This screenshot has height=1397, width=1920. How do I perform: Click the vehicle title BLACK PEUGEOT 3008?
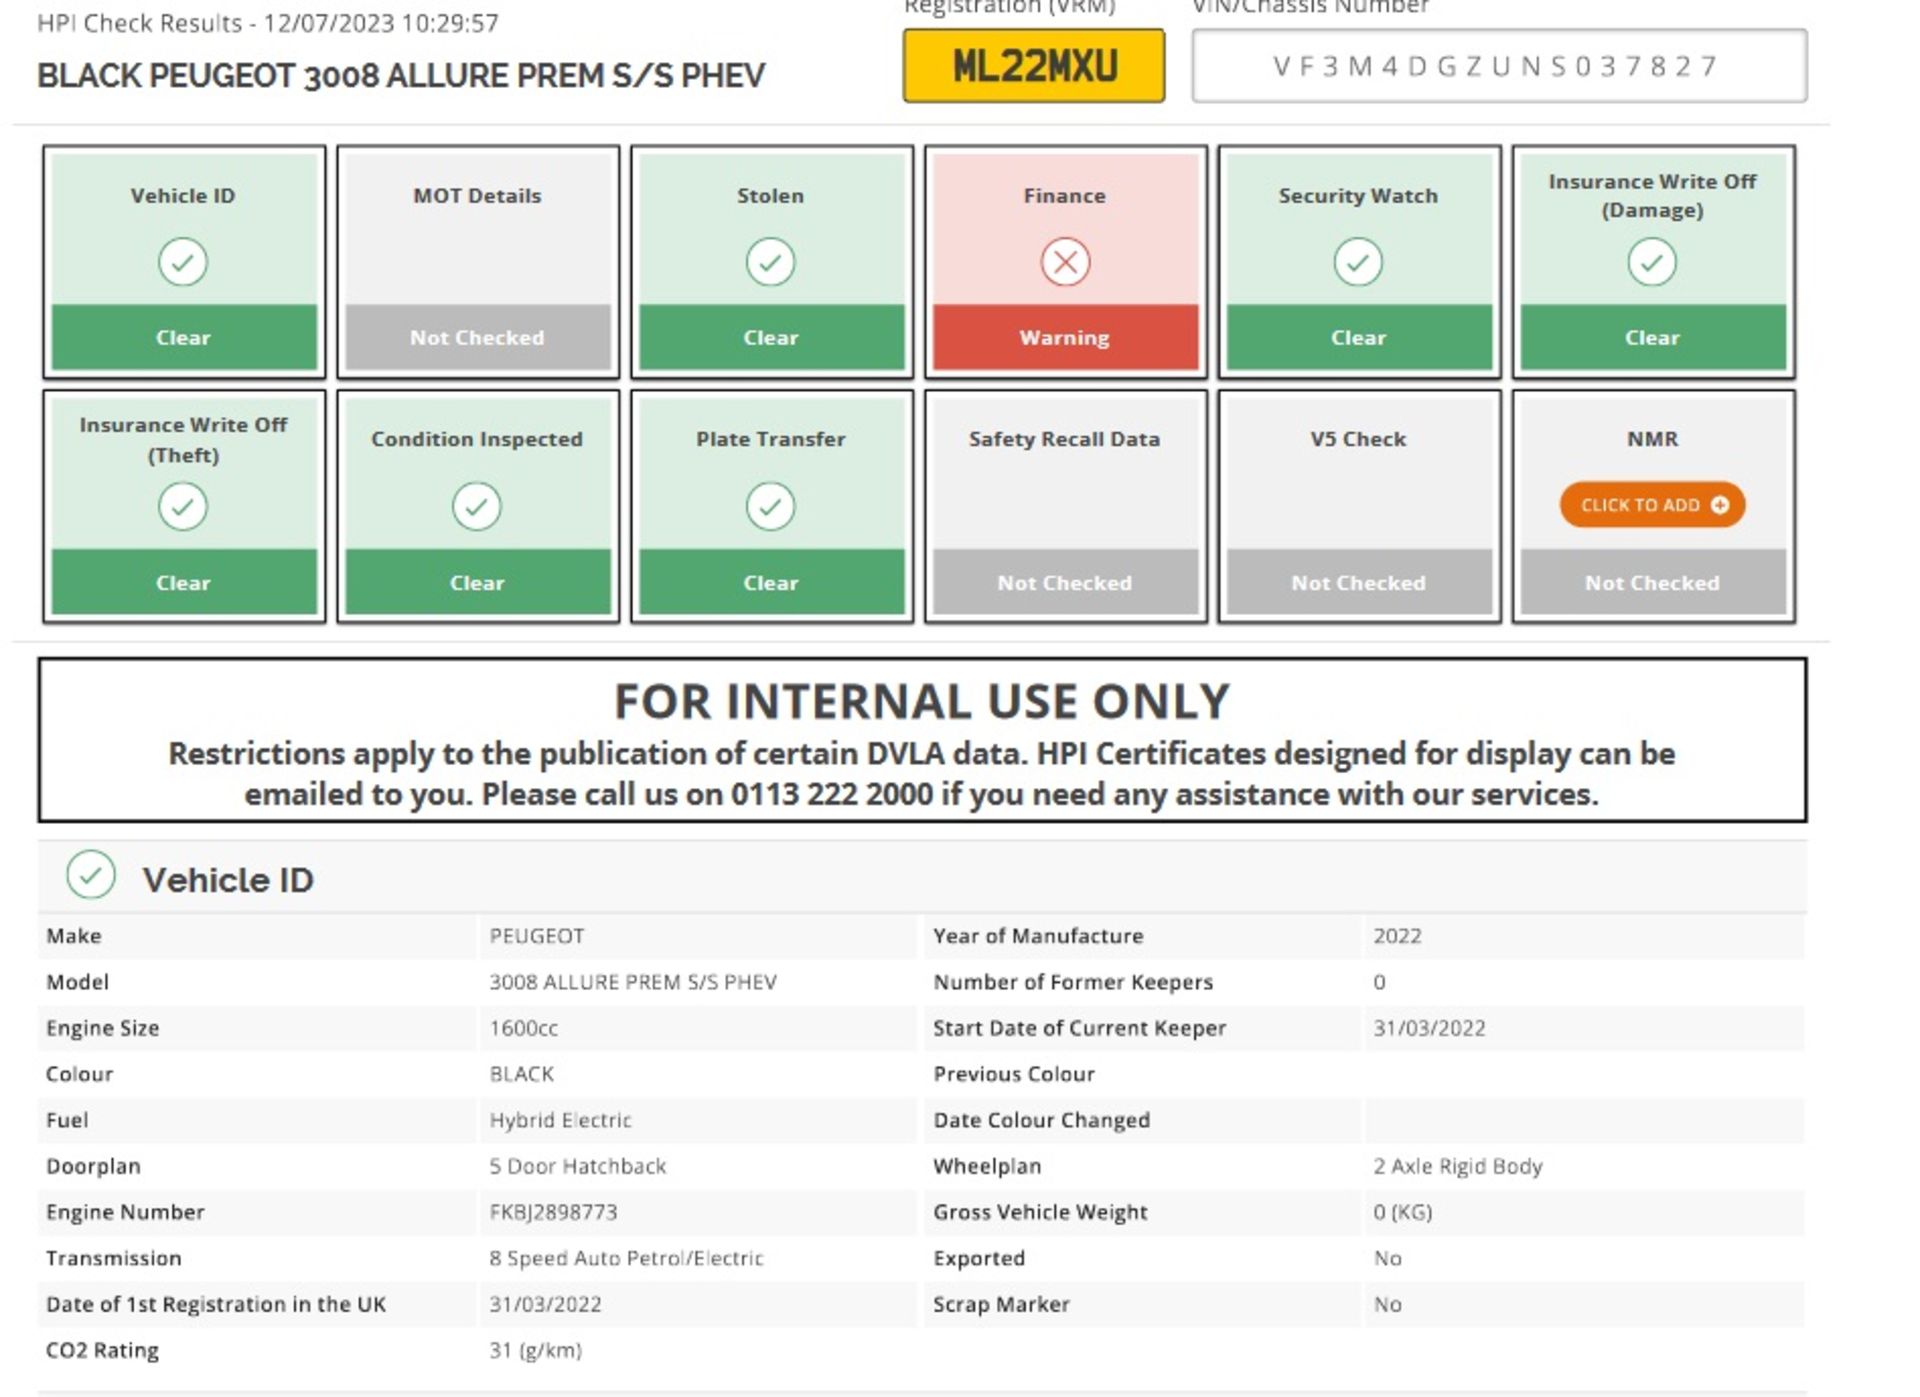pos(401,76)
